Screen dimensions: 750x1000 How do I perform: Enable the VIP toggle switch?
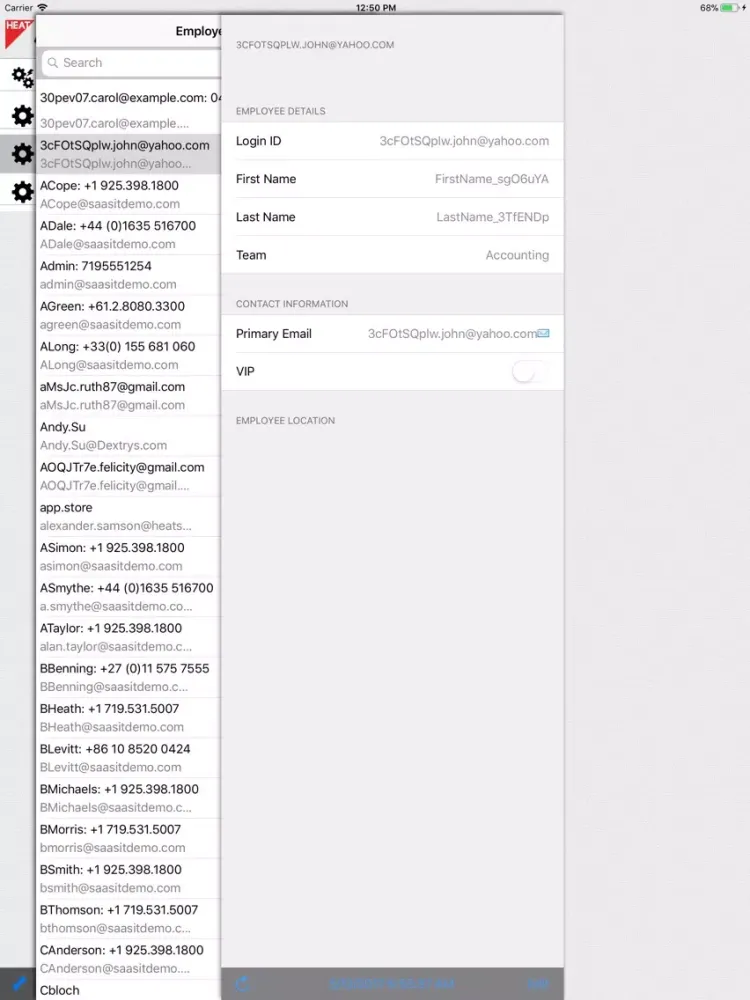pyautogui.click(x=529, y=372)
